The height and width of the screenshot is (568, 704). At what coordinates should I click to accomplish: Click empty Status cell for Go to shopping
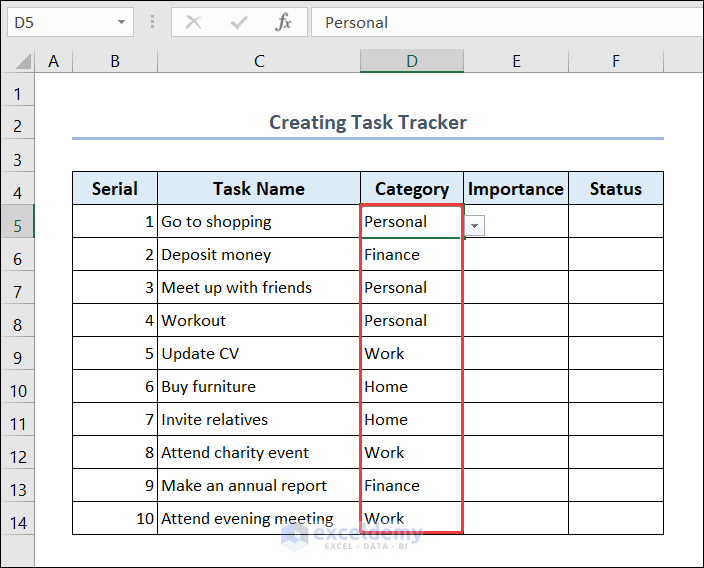616,221
